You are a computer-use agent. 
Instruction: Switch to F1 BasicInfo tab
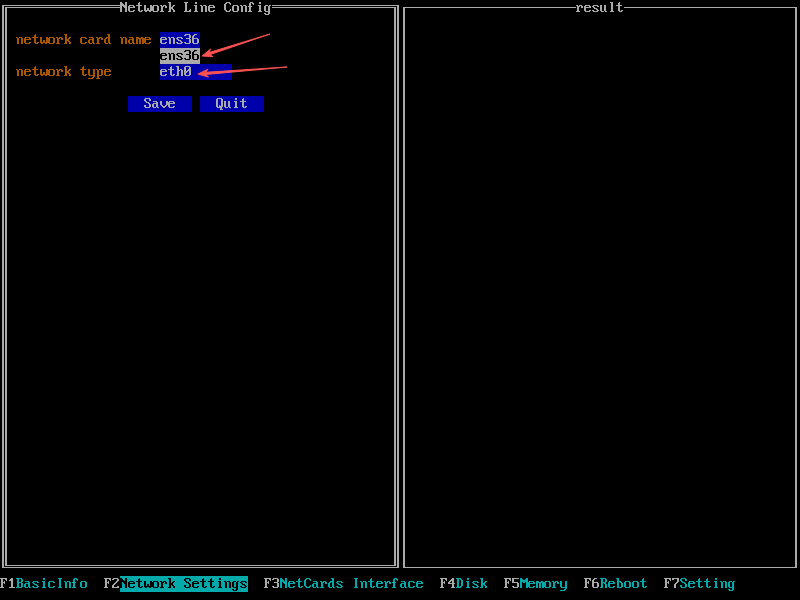point(44,584)
